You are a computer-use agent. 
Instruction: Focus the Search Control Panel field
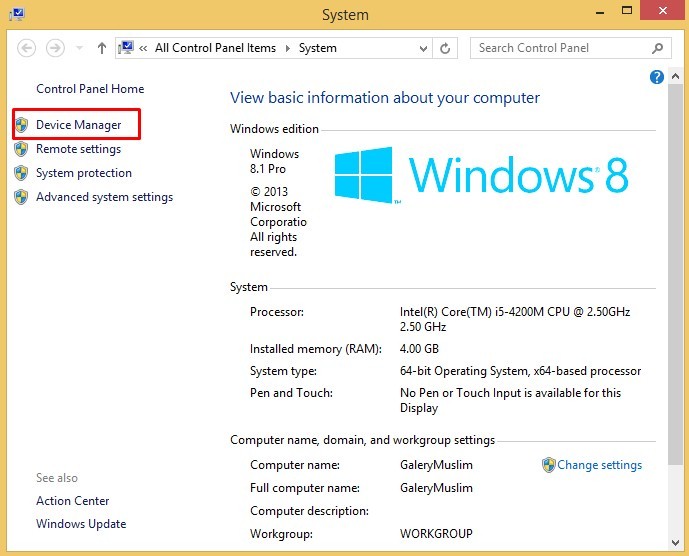pos(570,48)
